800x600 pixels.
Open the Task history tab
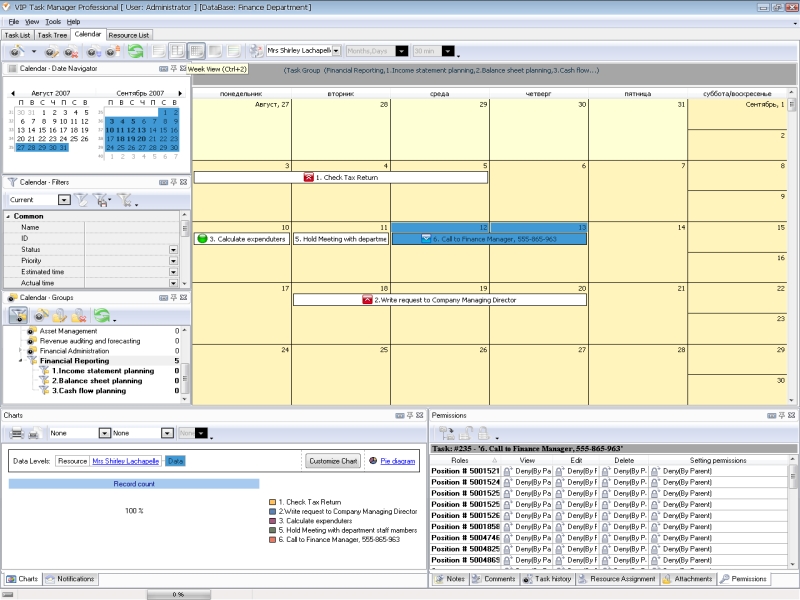tap(547, 579)
